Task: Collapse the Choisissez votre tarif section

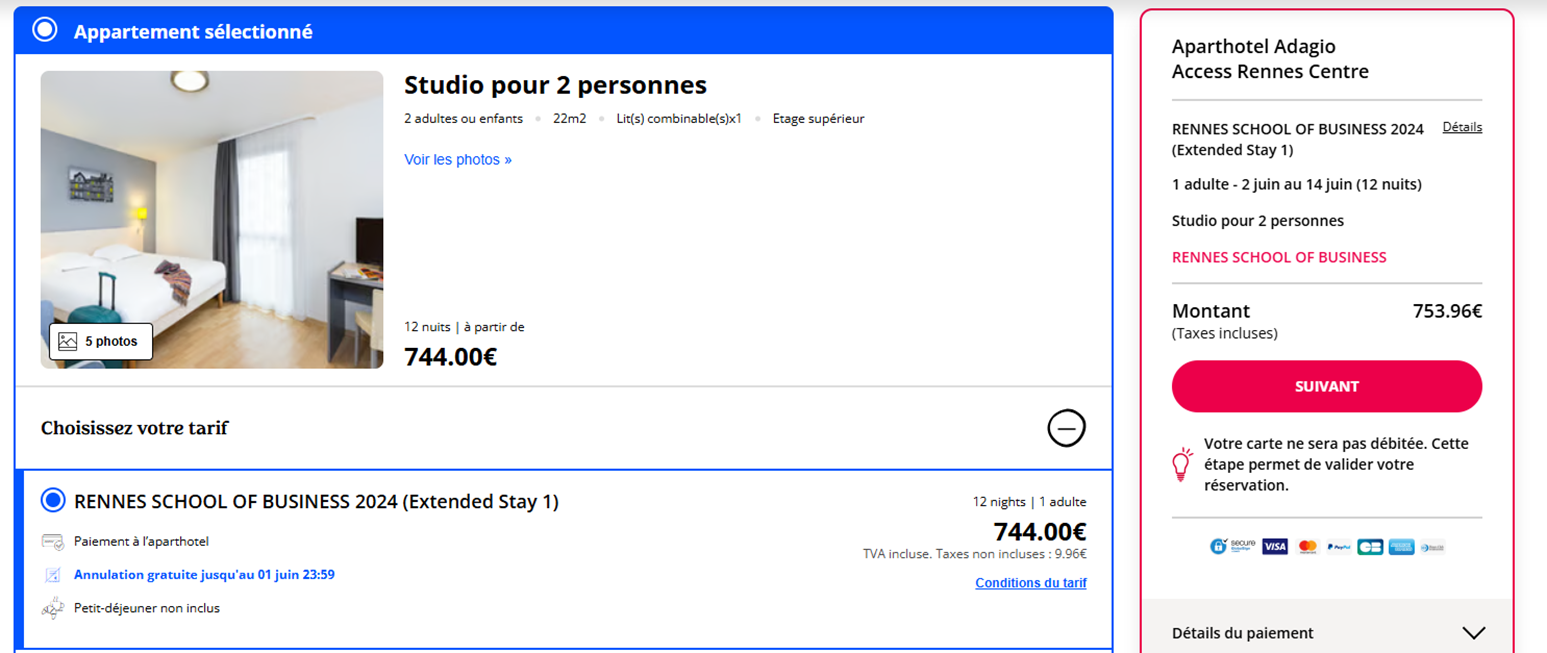Action: pos(1066,428)
